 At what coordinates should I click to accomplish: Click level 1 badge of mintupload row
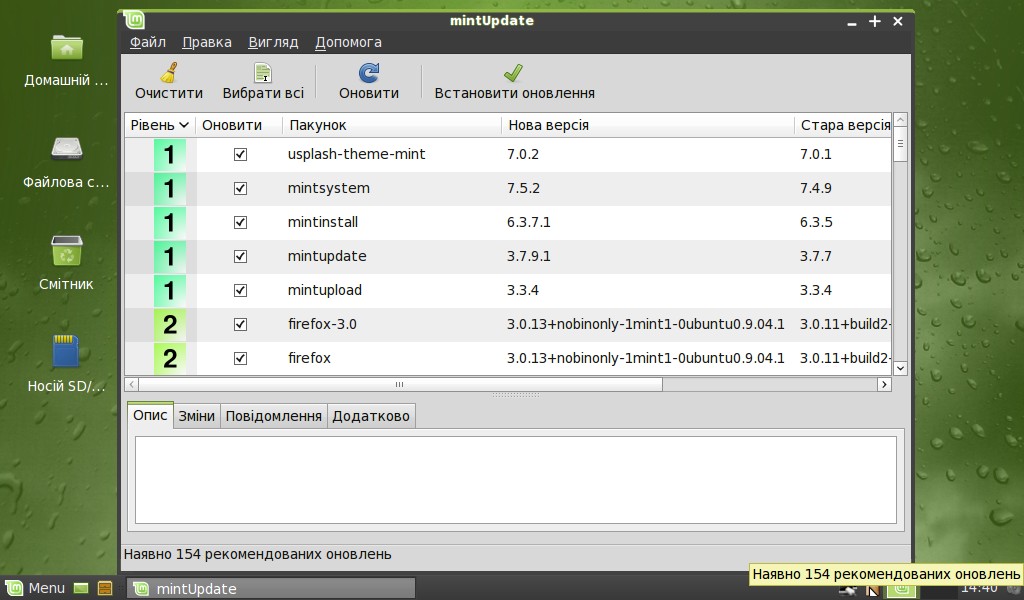click(x=170, y=291)
